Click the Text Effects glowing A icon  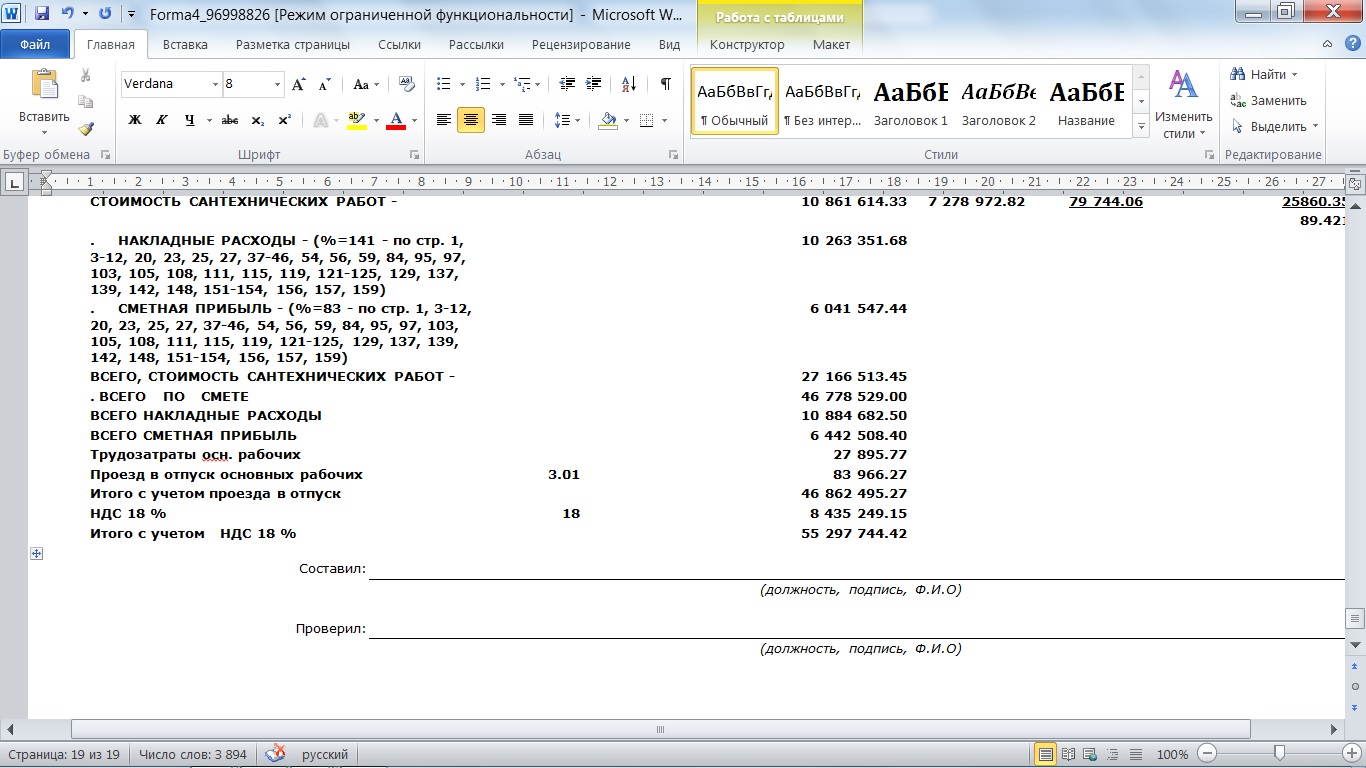pyautogui.click(x=320, y=120)
